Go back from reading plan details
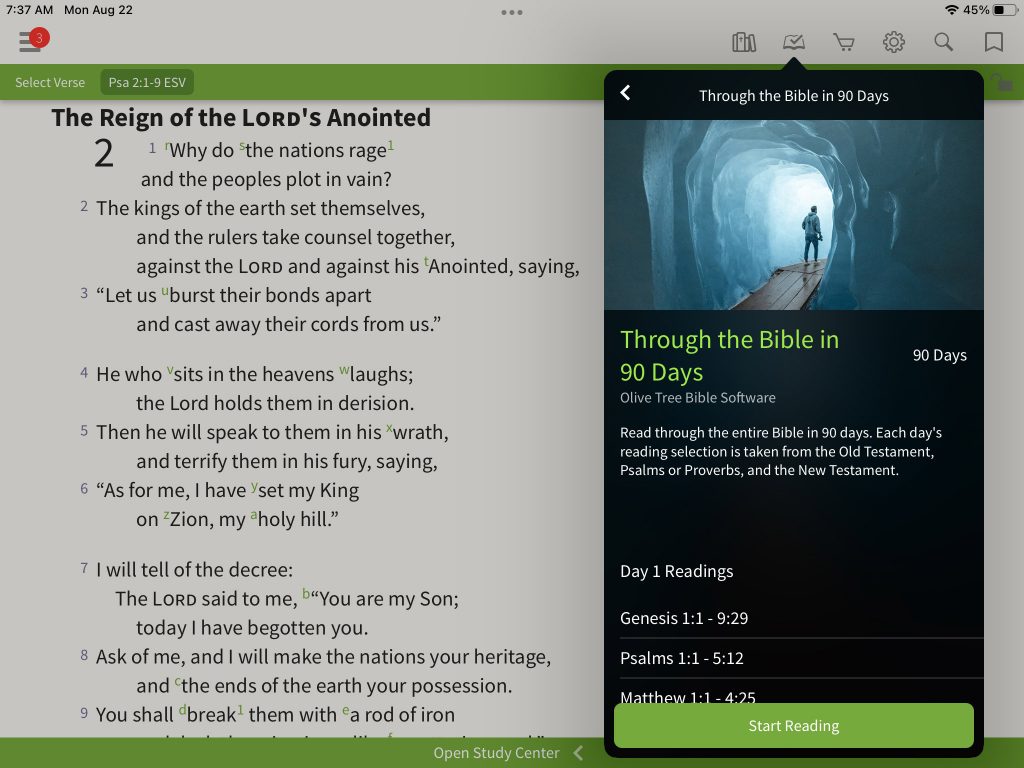Viewport: 1024px width, 768px height. [626, 93]
